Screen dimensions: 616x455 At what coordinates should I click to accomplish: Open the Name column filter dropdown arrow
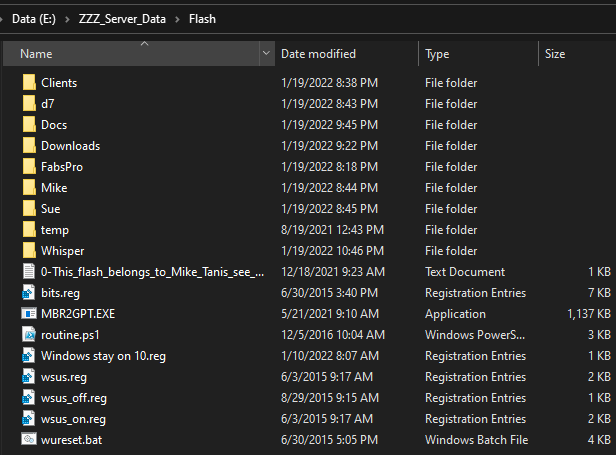(266, 53)
